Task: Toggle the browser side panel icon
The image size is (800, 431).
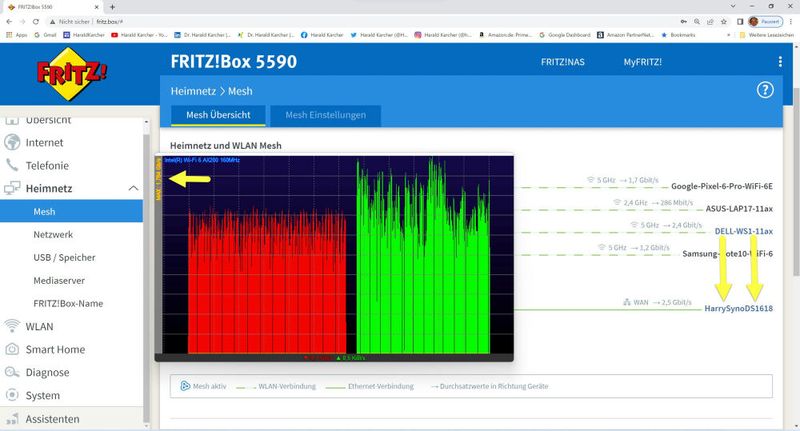Action: (x=740, y=21)
